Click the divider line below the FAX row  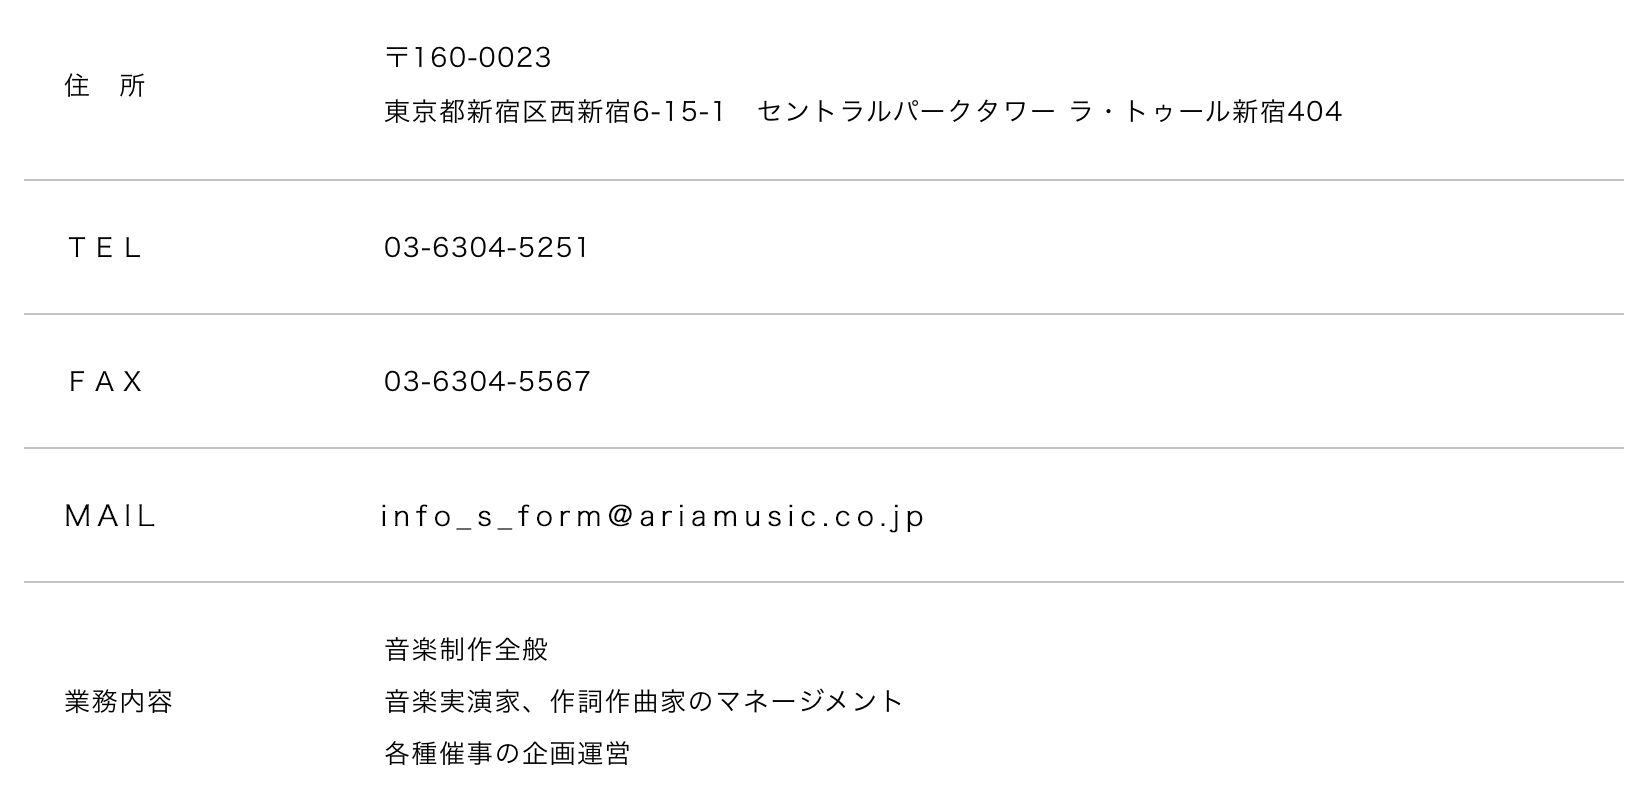tap(824, 448)
